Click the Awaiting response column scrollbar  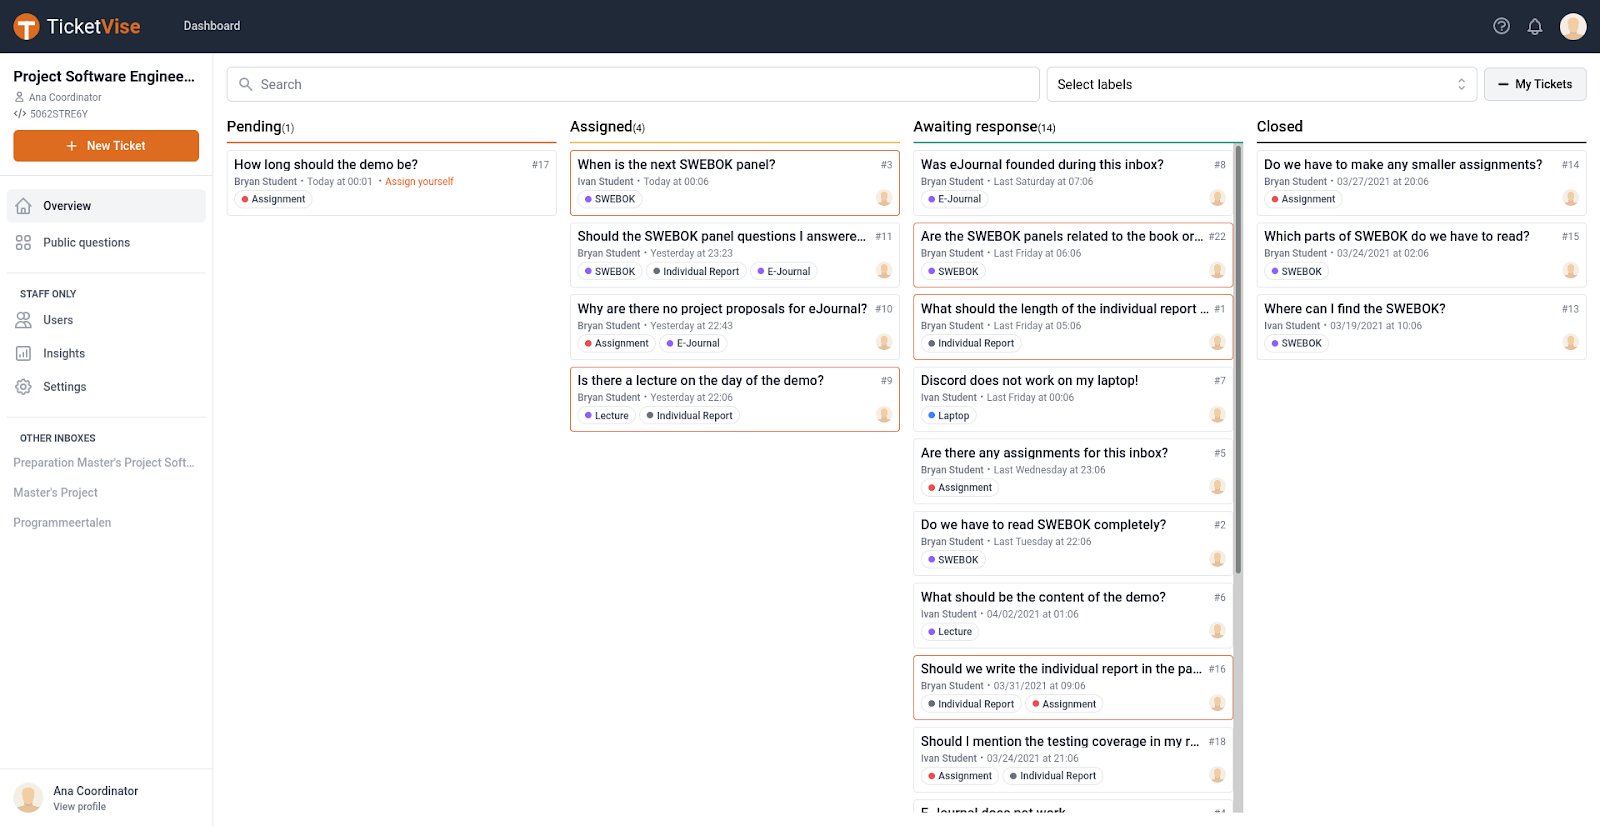[x=1238, y=360]
